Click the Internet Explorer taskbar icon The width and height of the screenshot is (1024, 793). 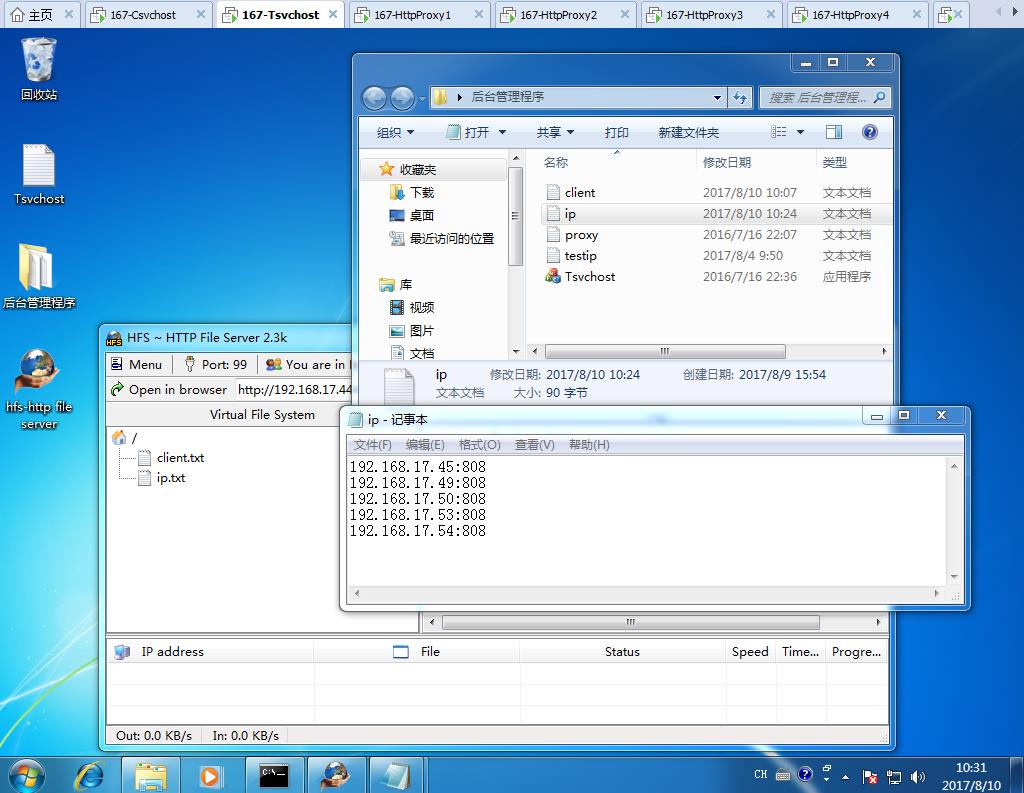point(90,775)
